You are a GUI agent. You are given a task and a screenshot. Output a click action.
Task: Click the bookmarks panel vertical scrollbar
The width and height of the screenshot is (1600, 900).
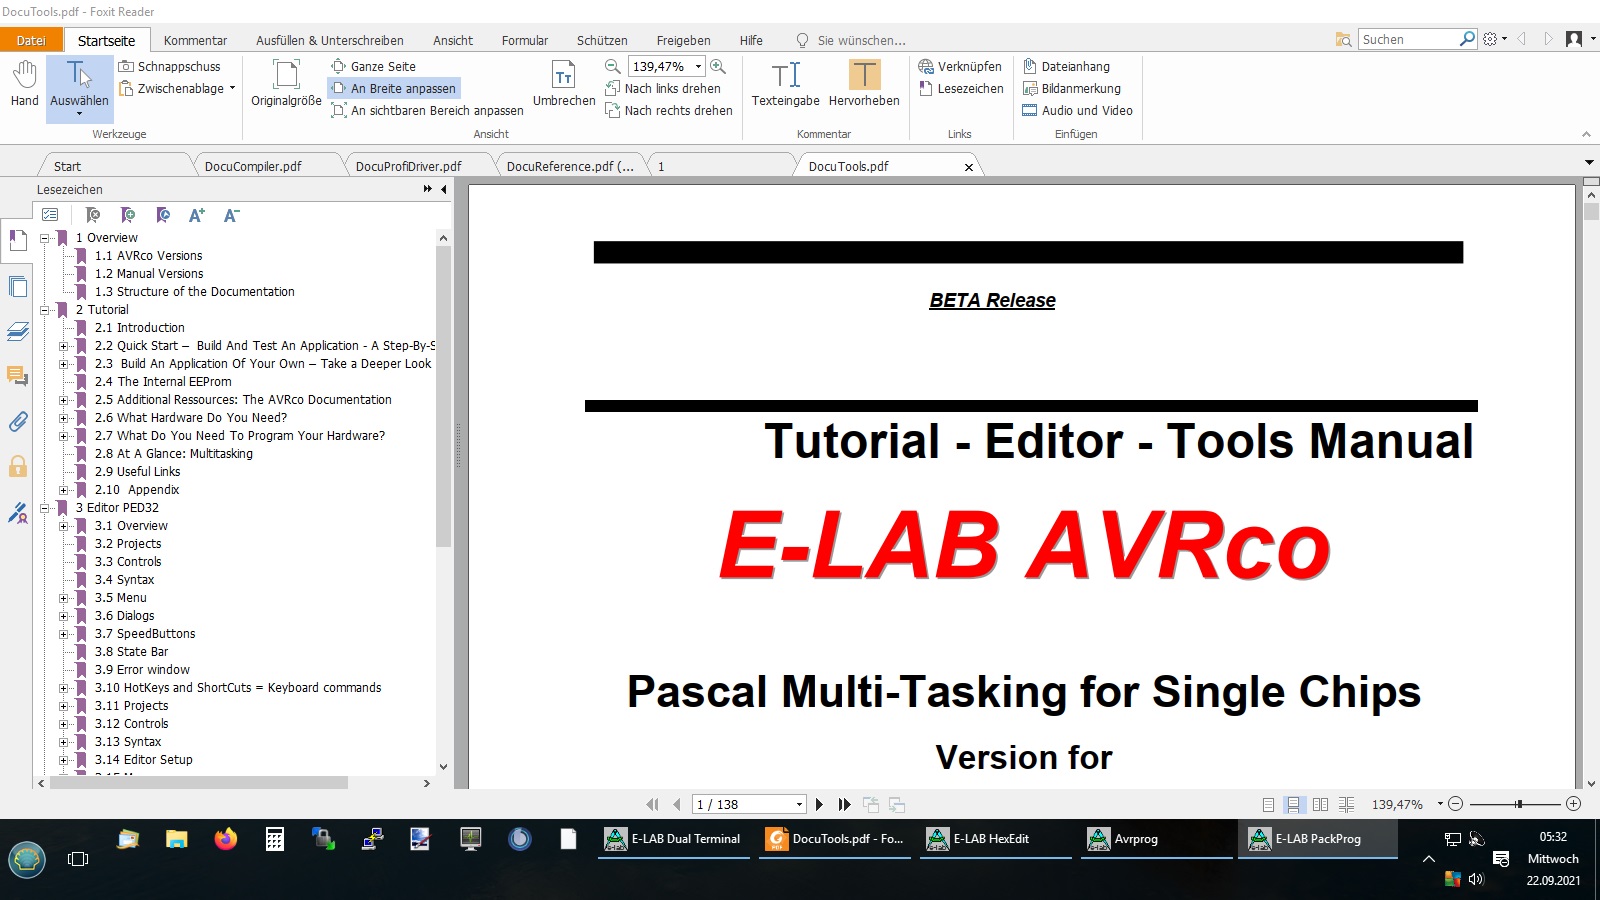[x=443, y=395]
